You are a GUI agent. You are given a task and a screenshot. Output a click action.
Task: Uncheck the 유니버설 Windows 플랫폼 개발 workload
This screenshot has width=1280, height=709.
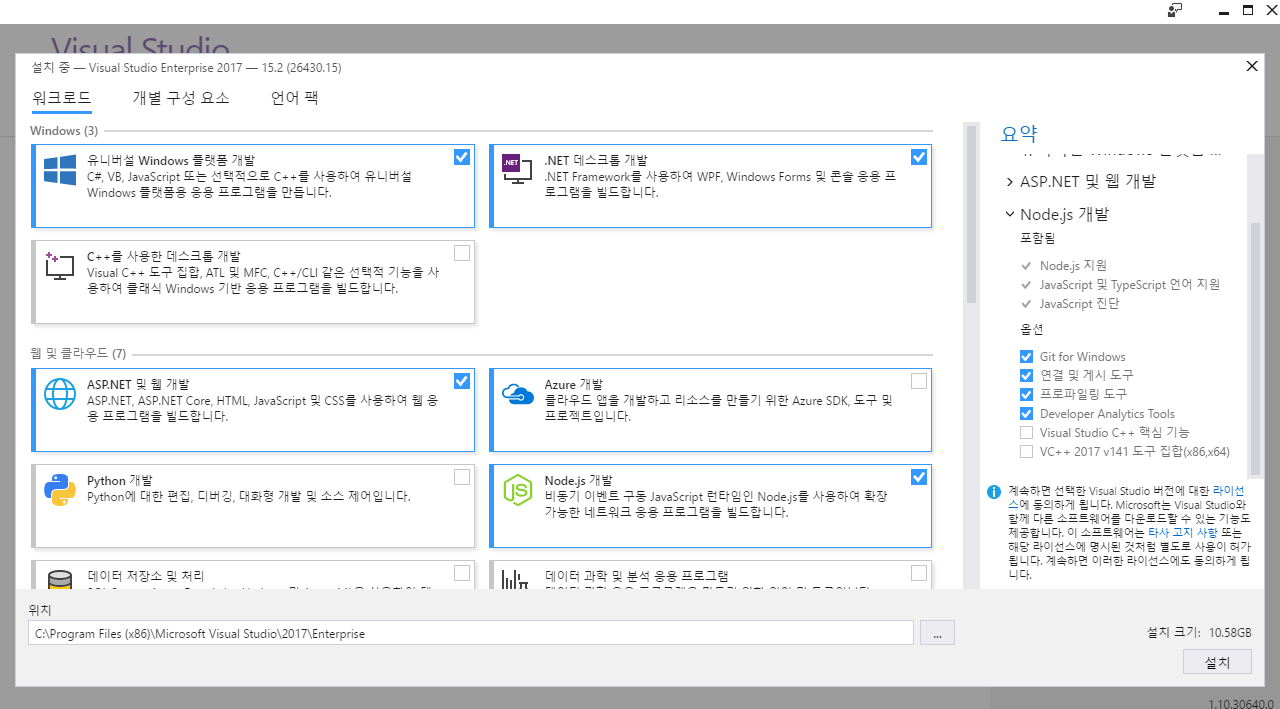[461, 157]
